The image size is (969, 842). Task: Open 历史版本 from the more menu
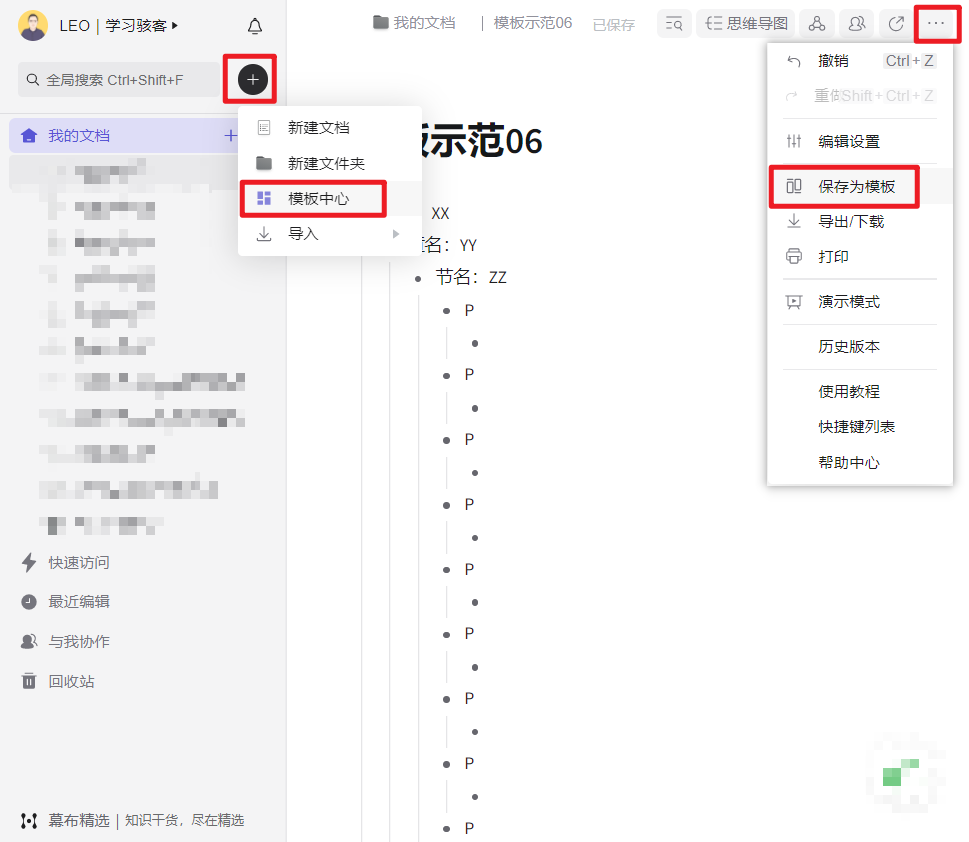(860, 347)
